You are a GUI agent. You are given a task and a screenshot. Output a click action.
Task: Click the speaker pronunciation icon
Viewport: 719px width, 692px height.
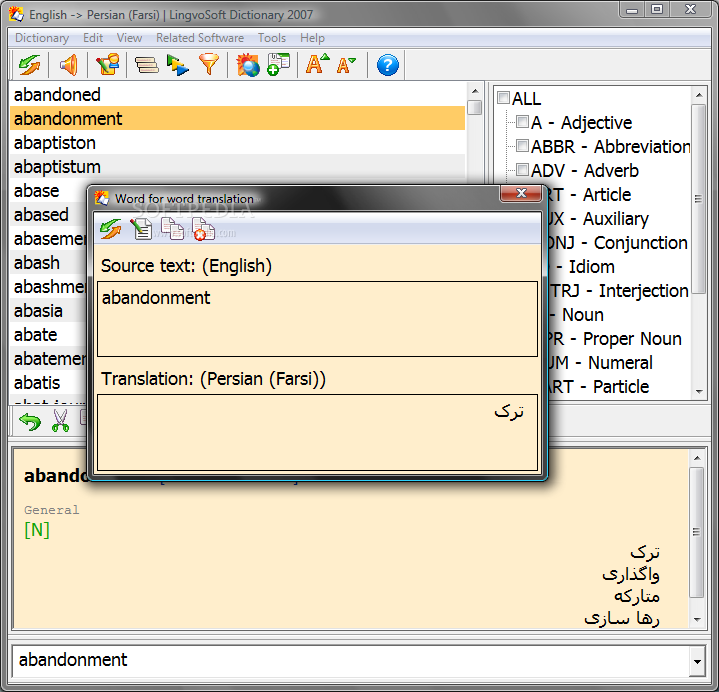click(69, 65)
